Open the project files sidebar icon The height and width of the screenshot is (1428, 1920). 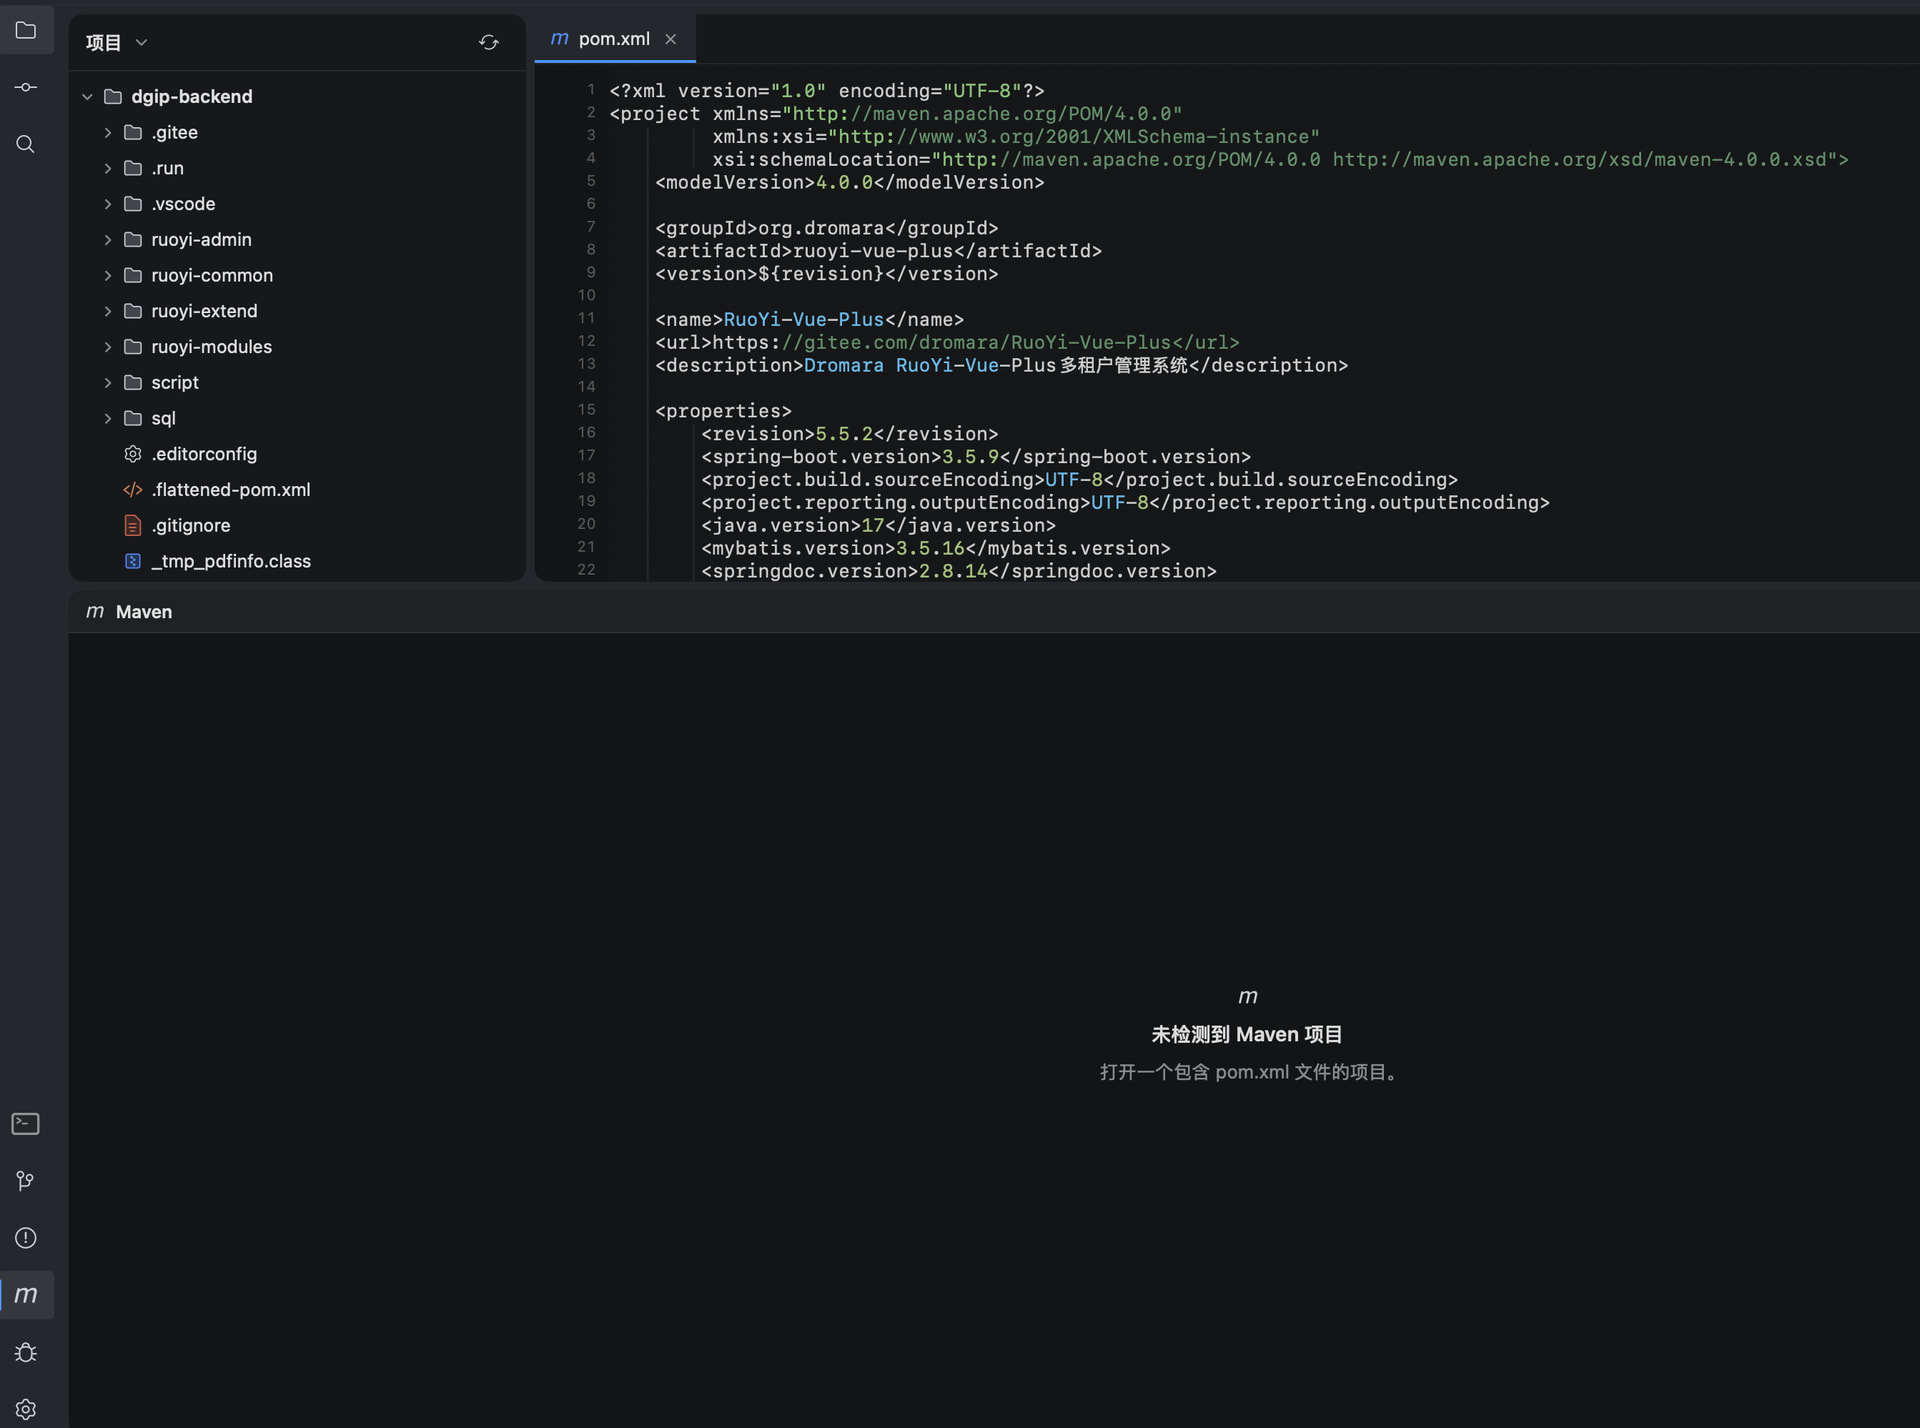pyautogui.click(x=26, y=31)
